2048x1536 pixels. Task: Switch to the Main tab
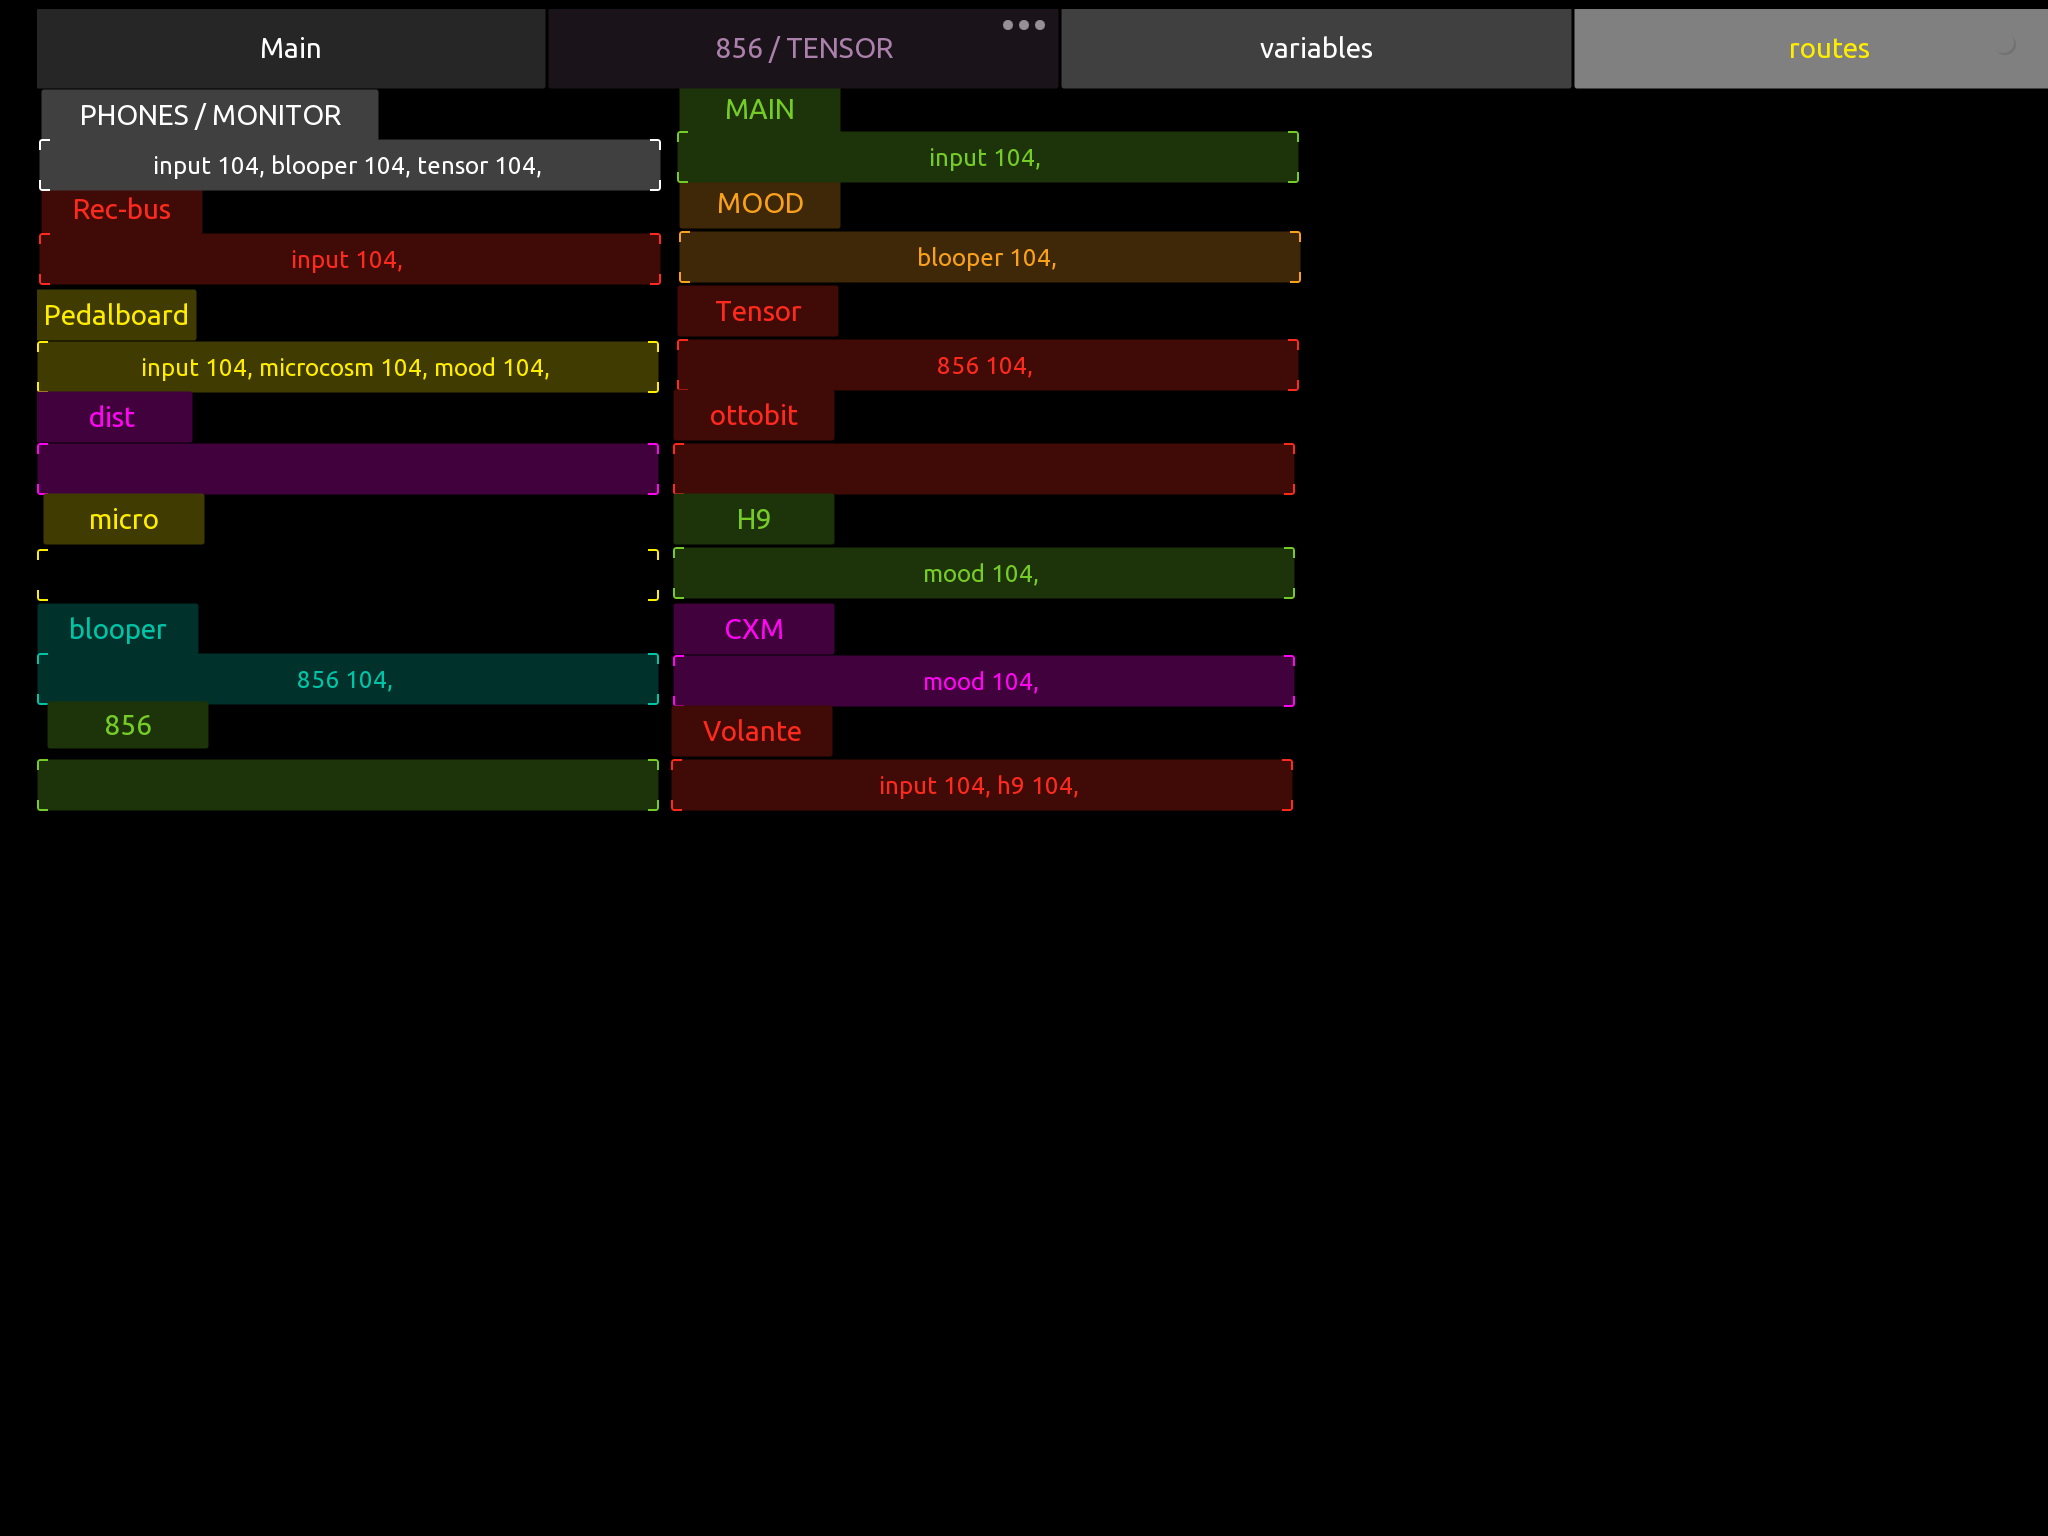[x=291, y=48]
